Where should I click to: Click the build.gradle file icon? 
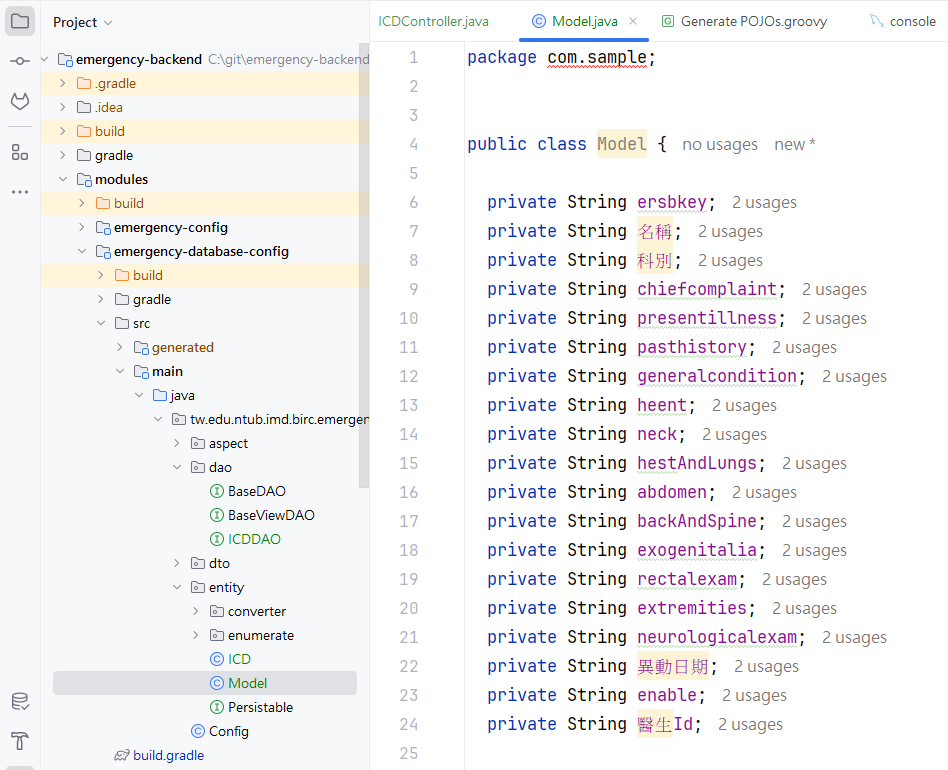tap(122, 755)
